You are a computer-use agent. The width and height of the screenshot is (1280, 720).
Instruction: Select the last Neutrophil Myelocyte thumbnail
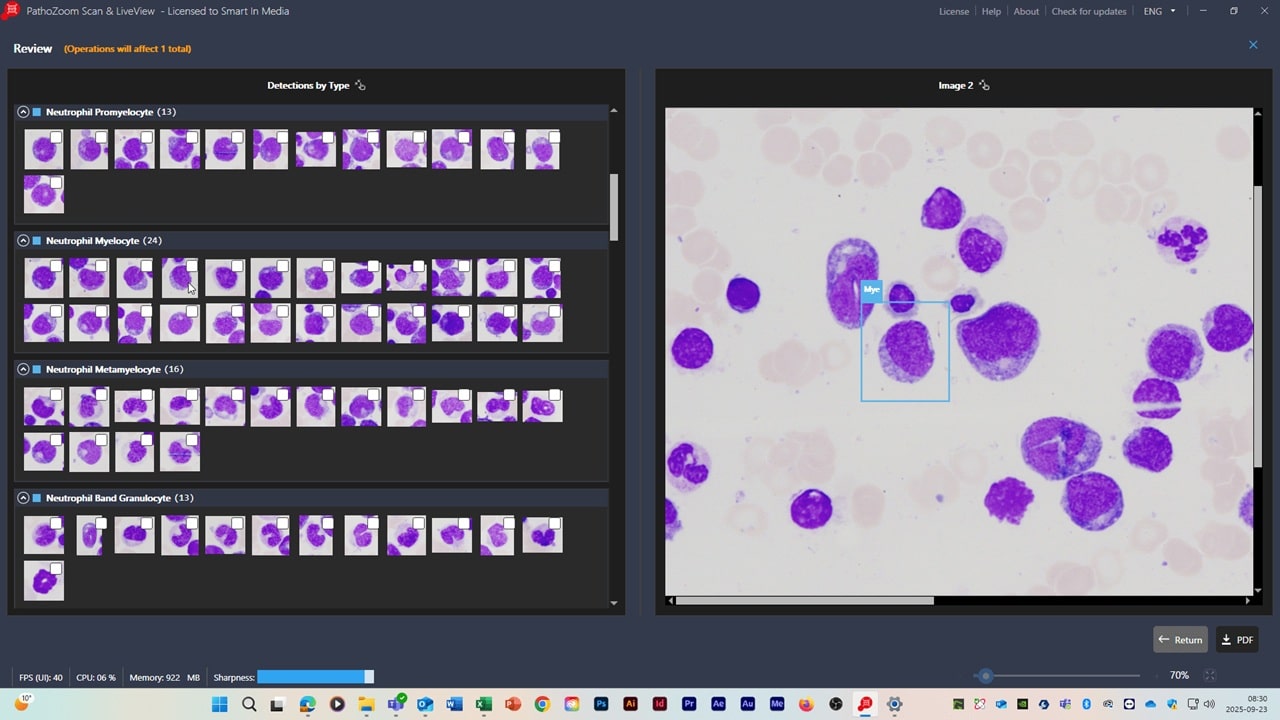pos(542,324)
